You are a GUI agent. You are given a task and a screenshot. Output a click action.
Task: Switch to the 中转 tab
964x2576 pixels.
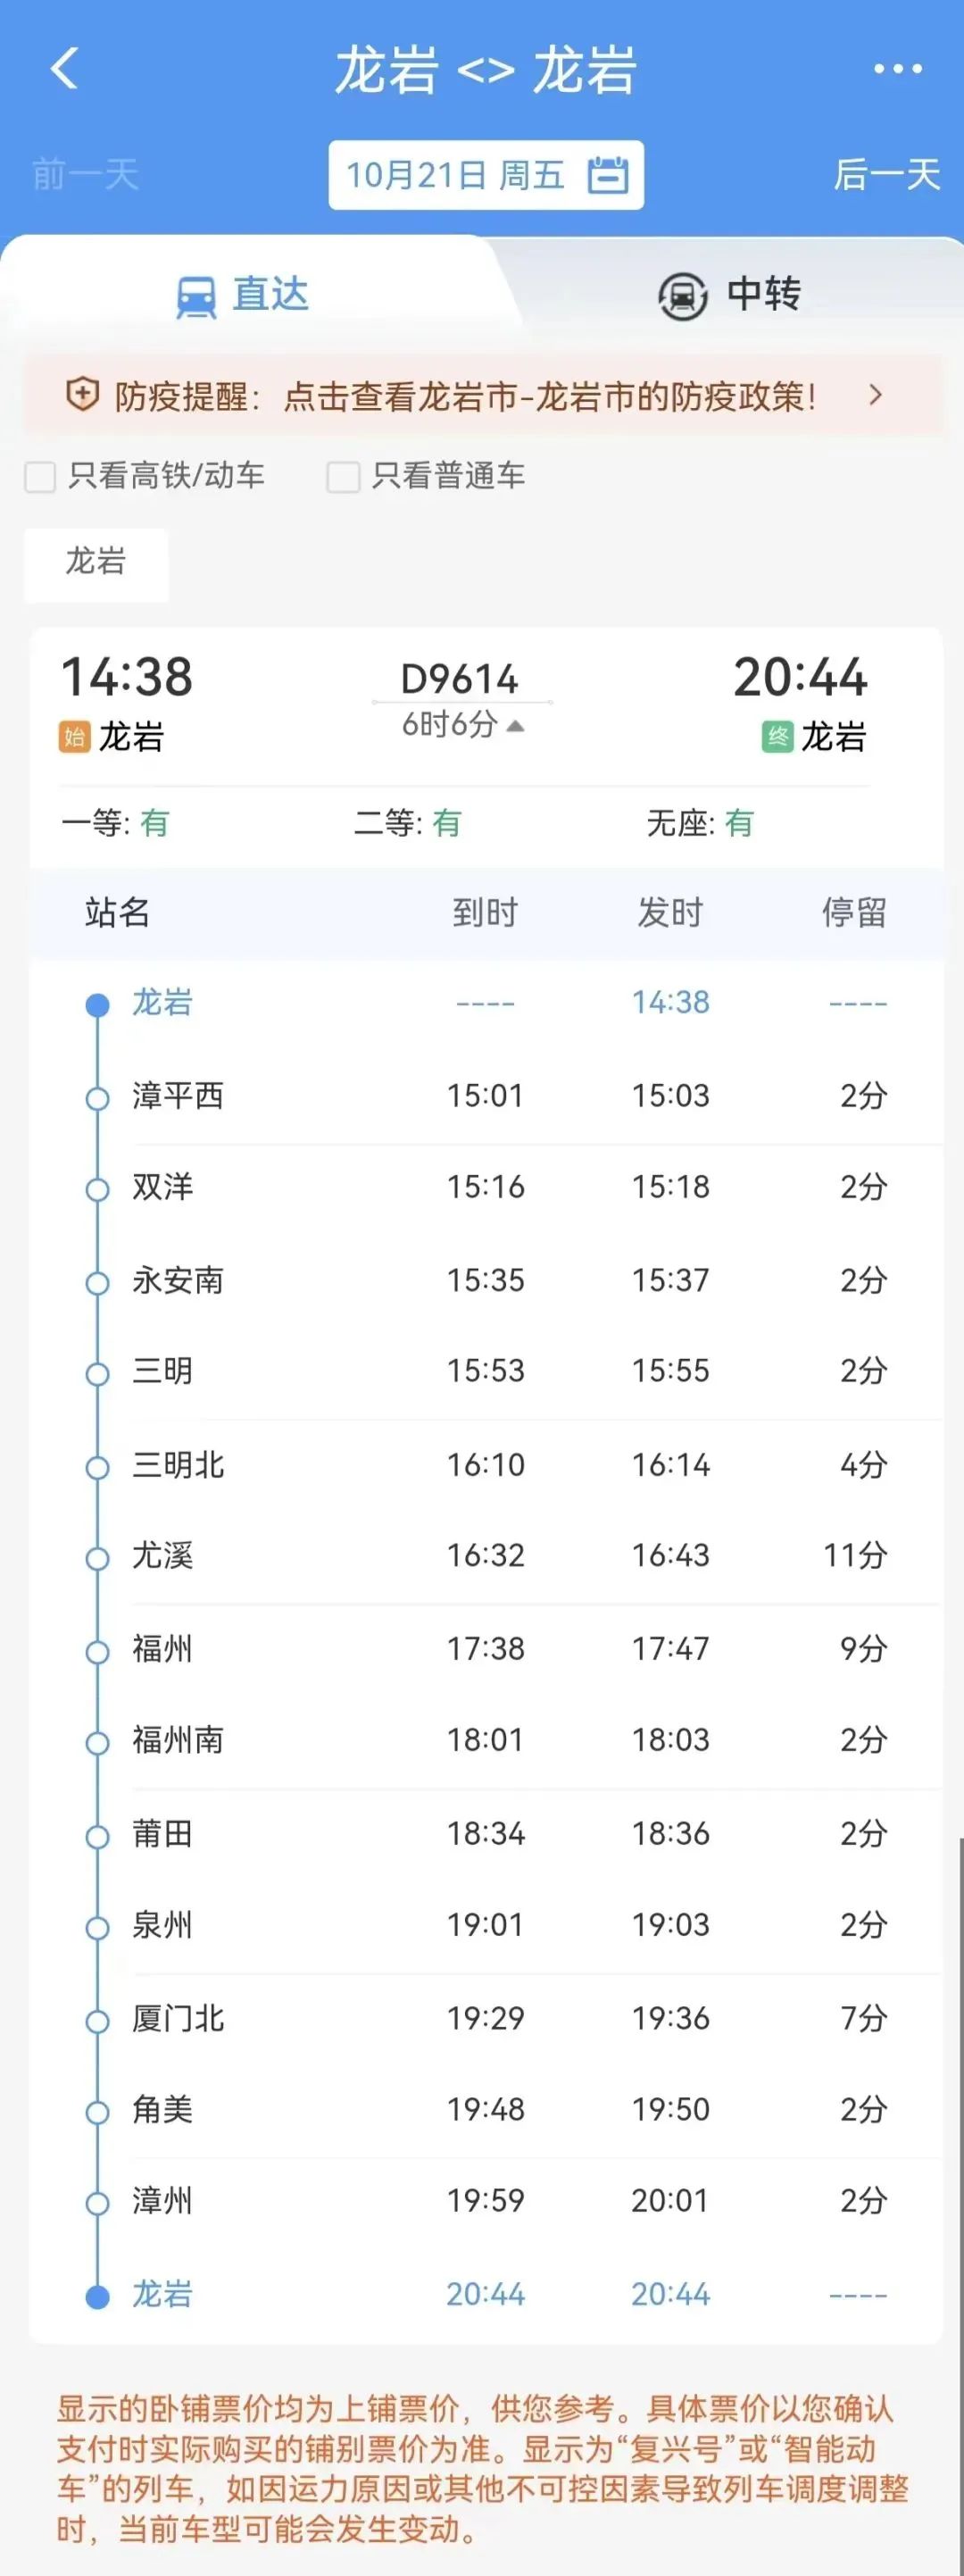tap(730, 295)
